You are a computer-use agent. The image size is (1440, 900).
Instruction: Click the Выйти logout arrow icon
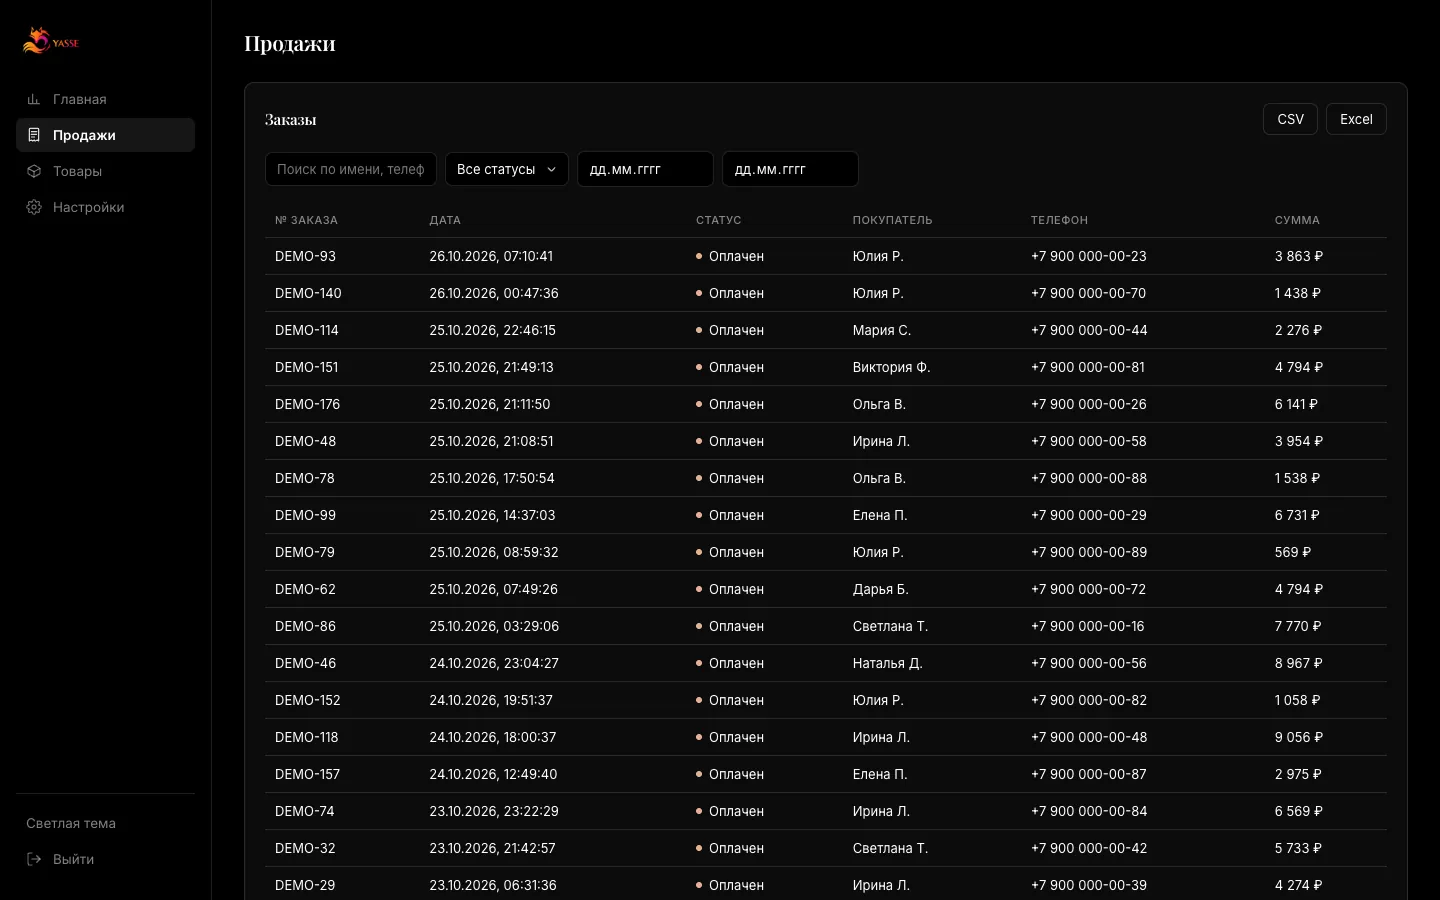[34, 859]
